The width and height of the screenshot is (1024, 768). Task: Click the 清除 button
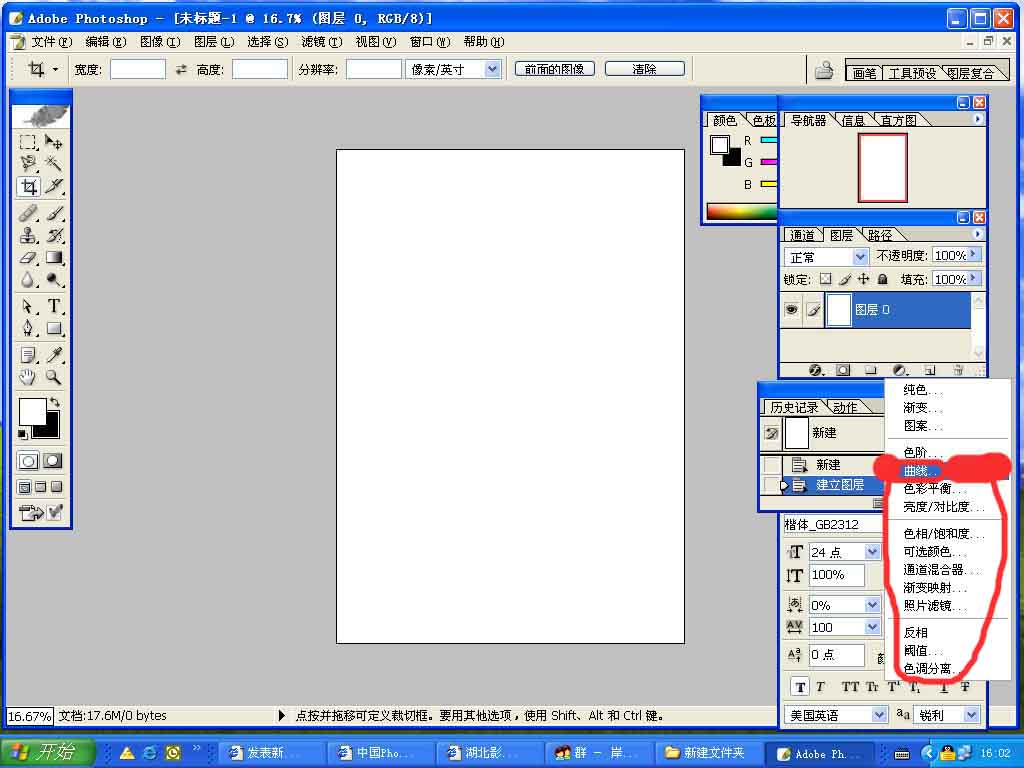(x=645, y=69)
